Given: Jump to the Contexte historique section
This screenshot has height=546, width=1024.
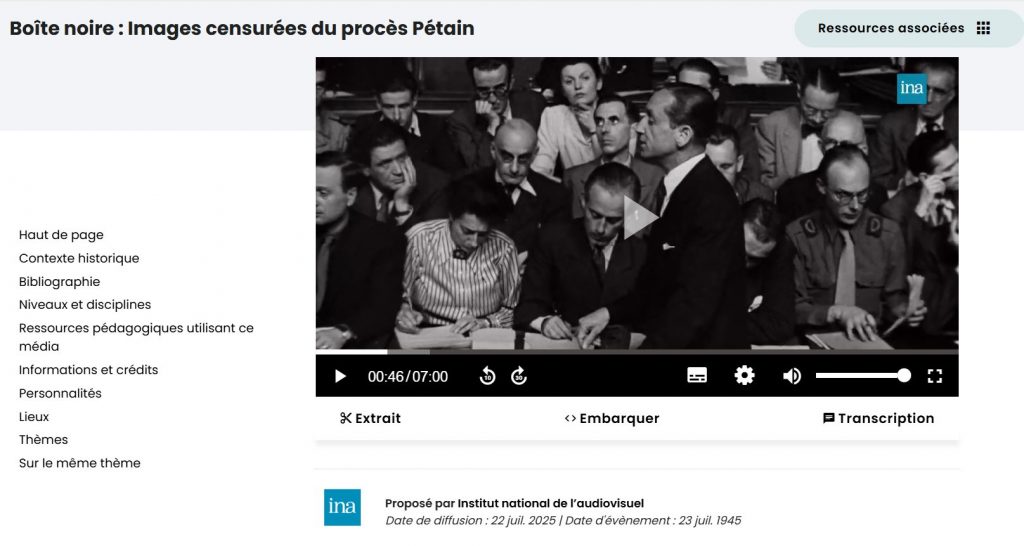Looking at the screenshot, I should pyautogui.click(x=79, y=259).
